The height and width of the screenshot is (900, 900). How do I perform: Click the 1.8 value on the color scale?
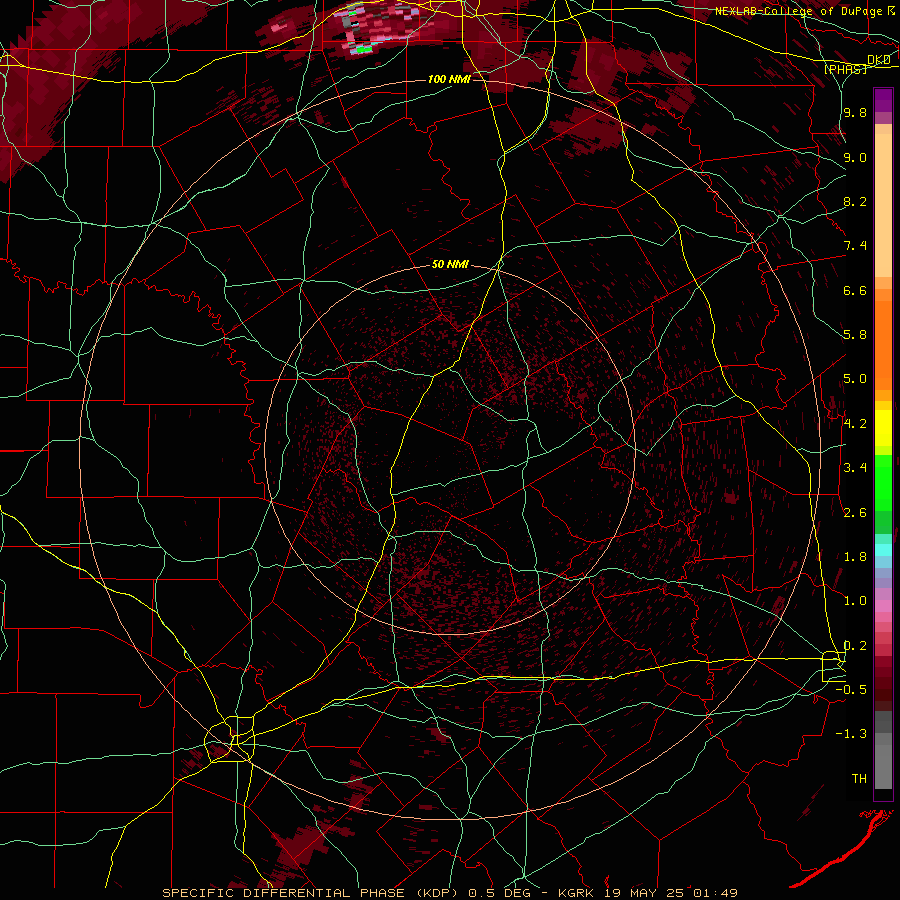[855, 557]
